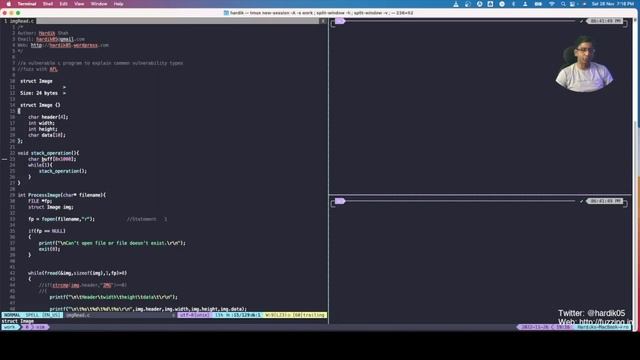Click the 'char header[4];' line
Image resolution: width=640 pixels, height=360 pixels.
pos(49,117)
